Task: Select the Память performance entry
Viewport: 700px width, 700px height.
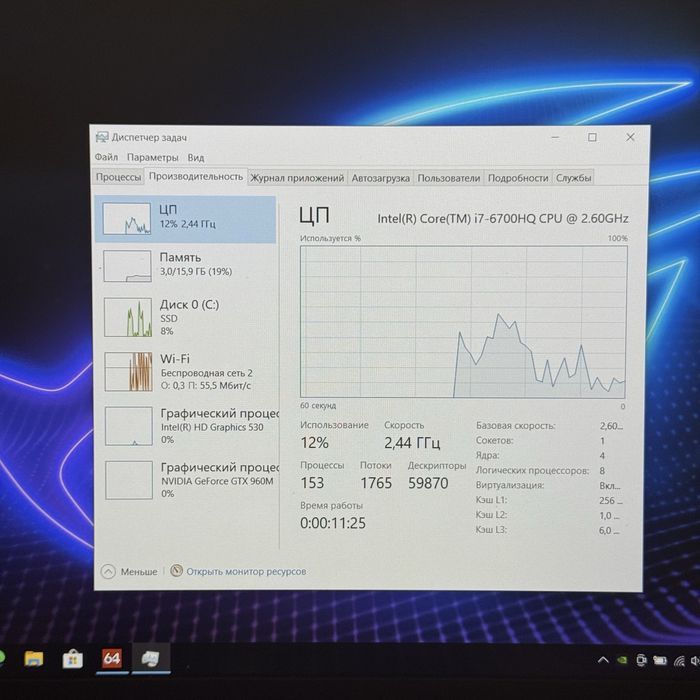Action: [186, 266]
